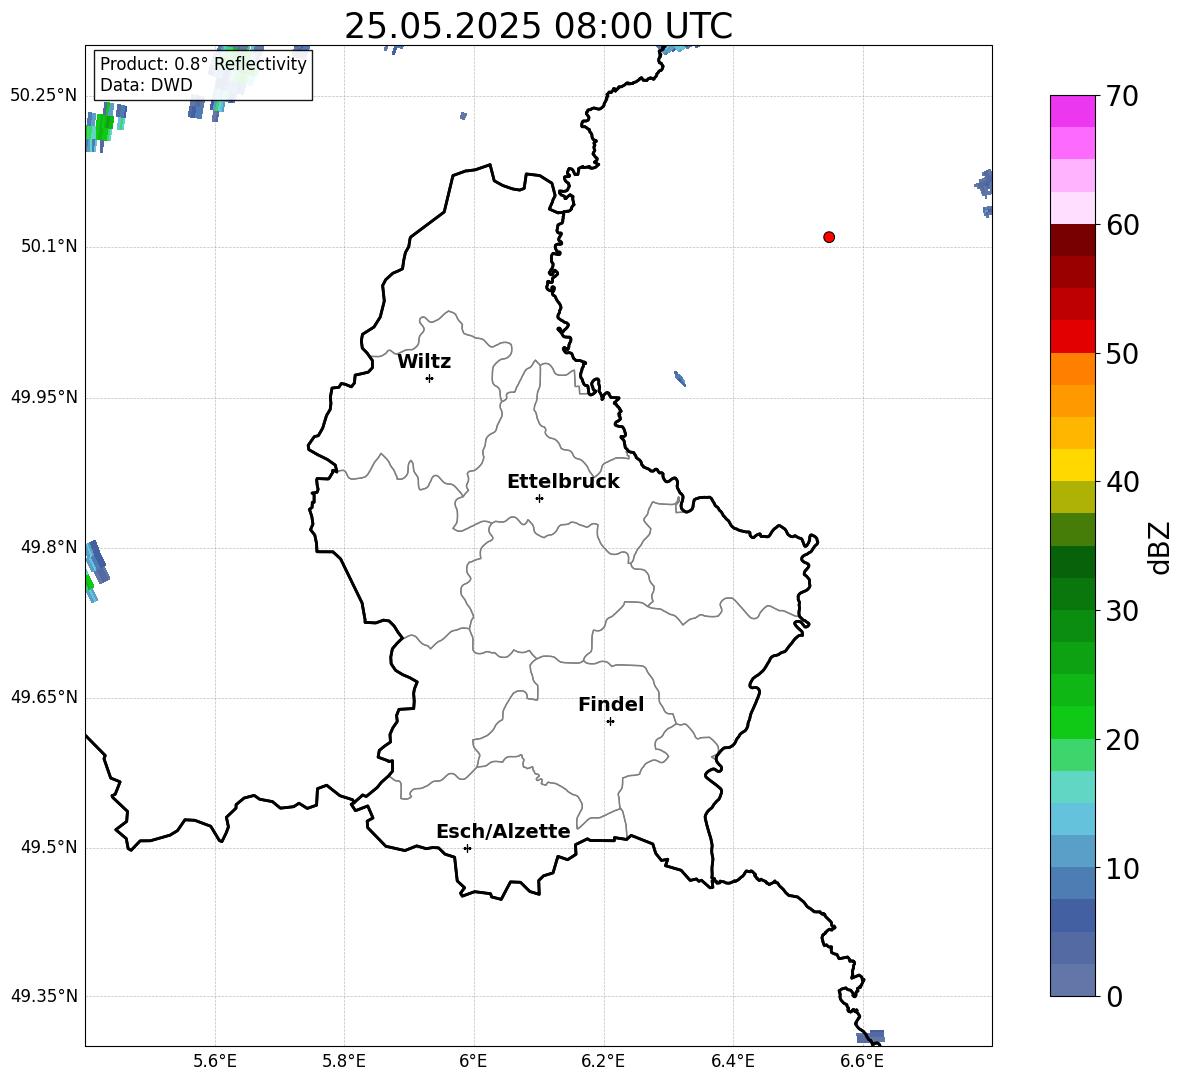Select the Esch/Alzette city label
The image size is (1184, 1081).
tap(504, 831)
